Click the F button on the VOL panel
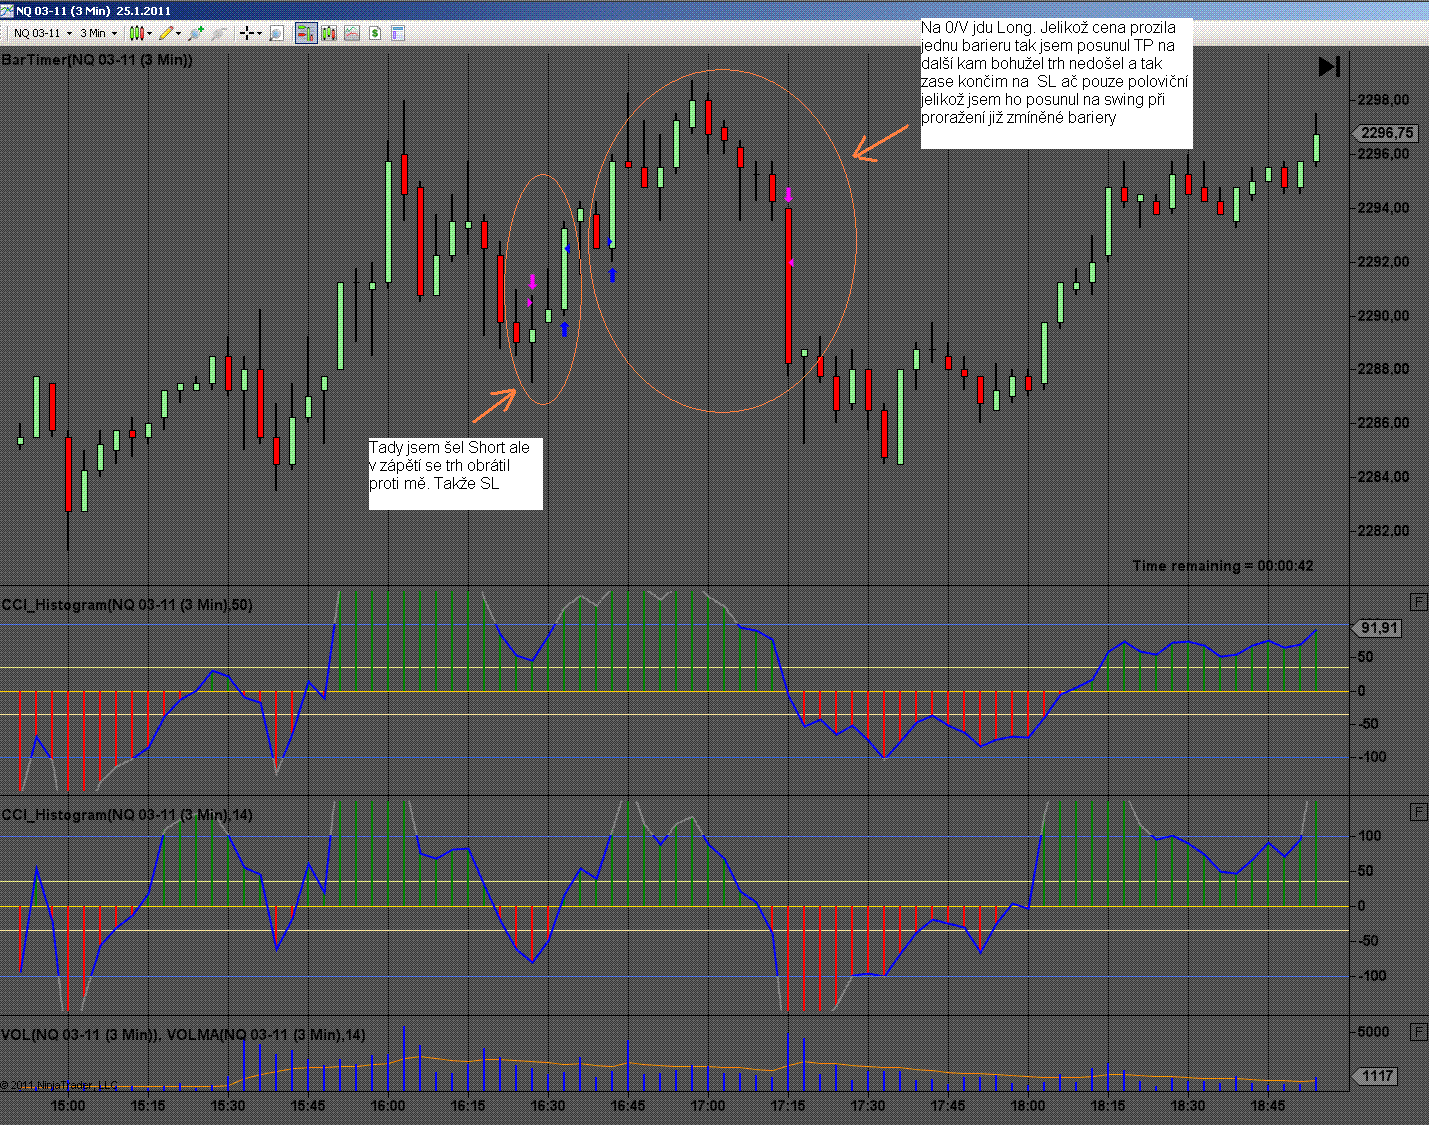This screenshot has width=1429, height=1125. pos(1418,1031)
